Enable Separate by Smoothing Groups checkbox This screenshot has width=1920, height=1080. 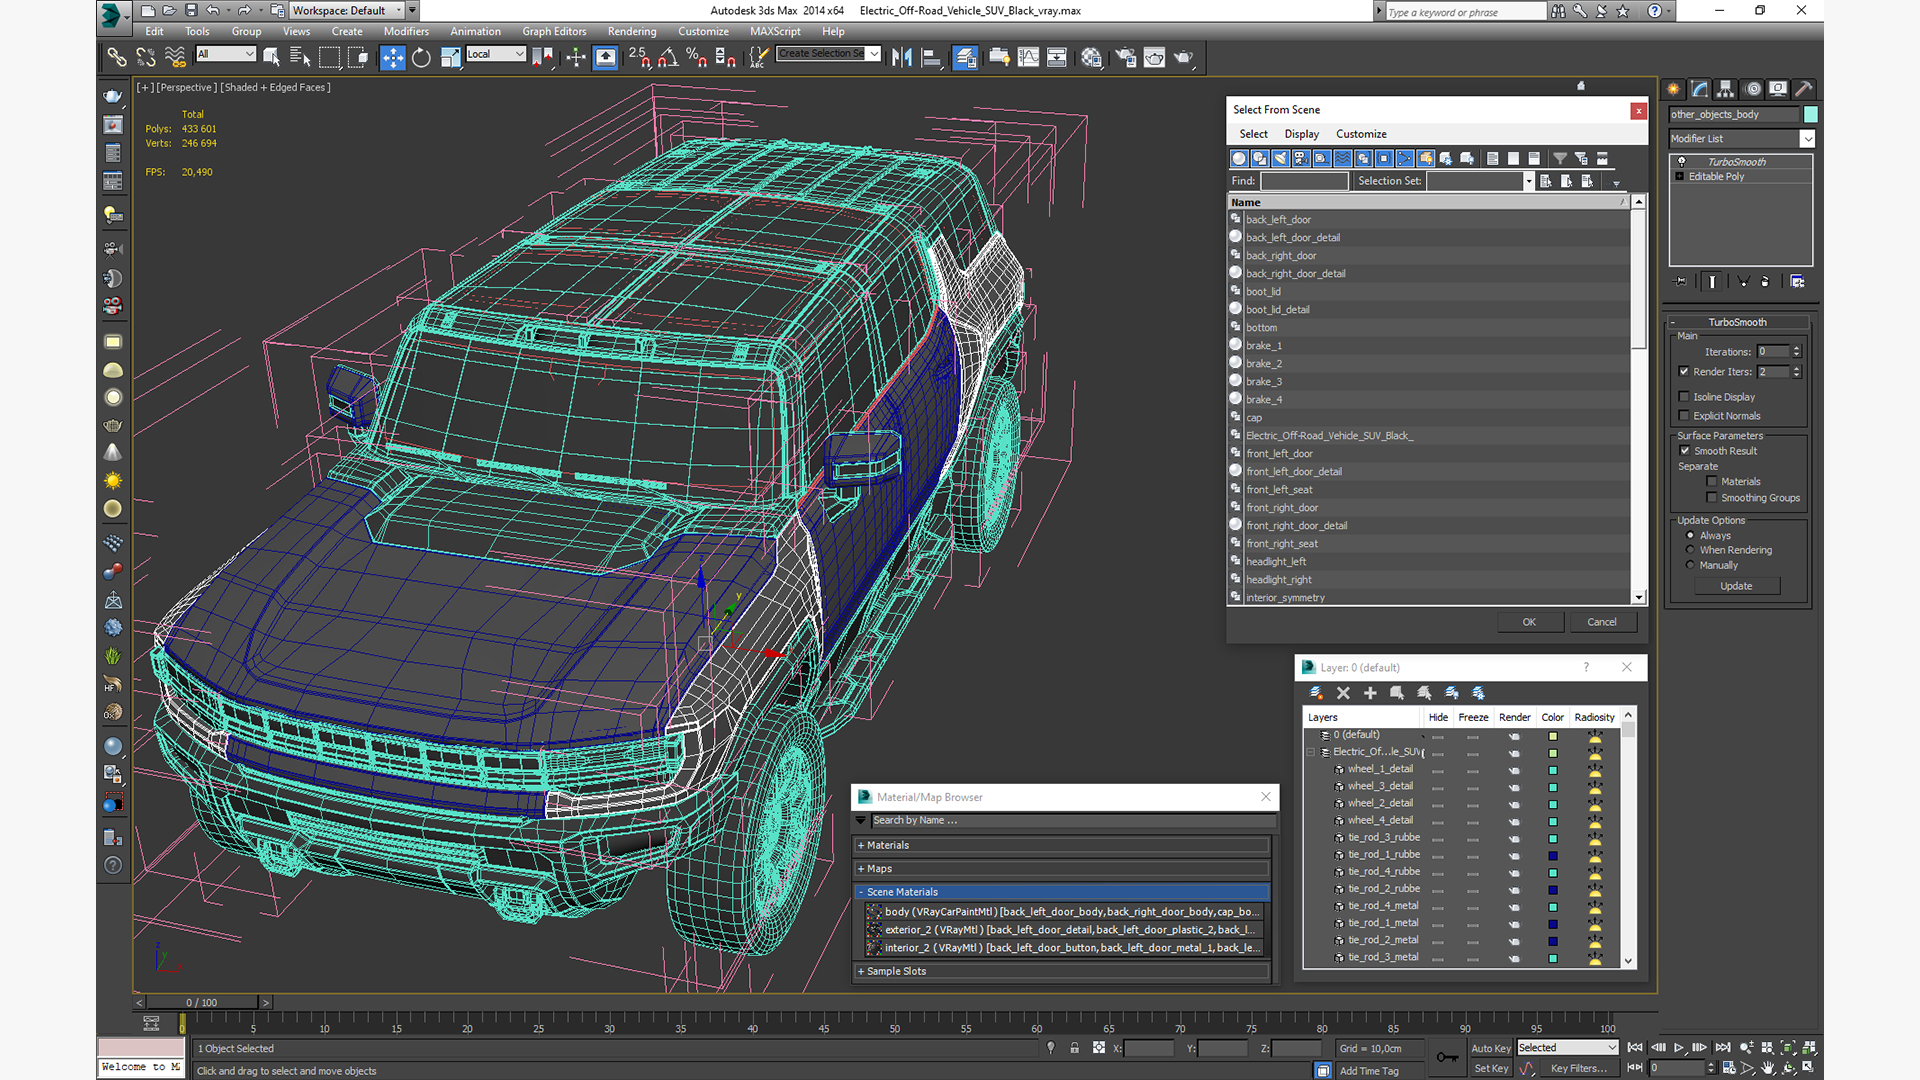[1712, 498]
